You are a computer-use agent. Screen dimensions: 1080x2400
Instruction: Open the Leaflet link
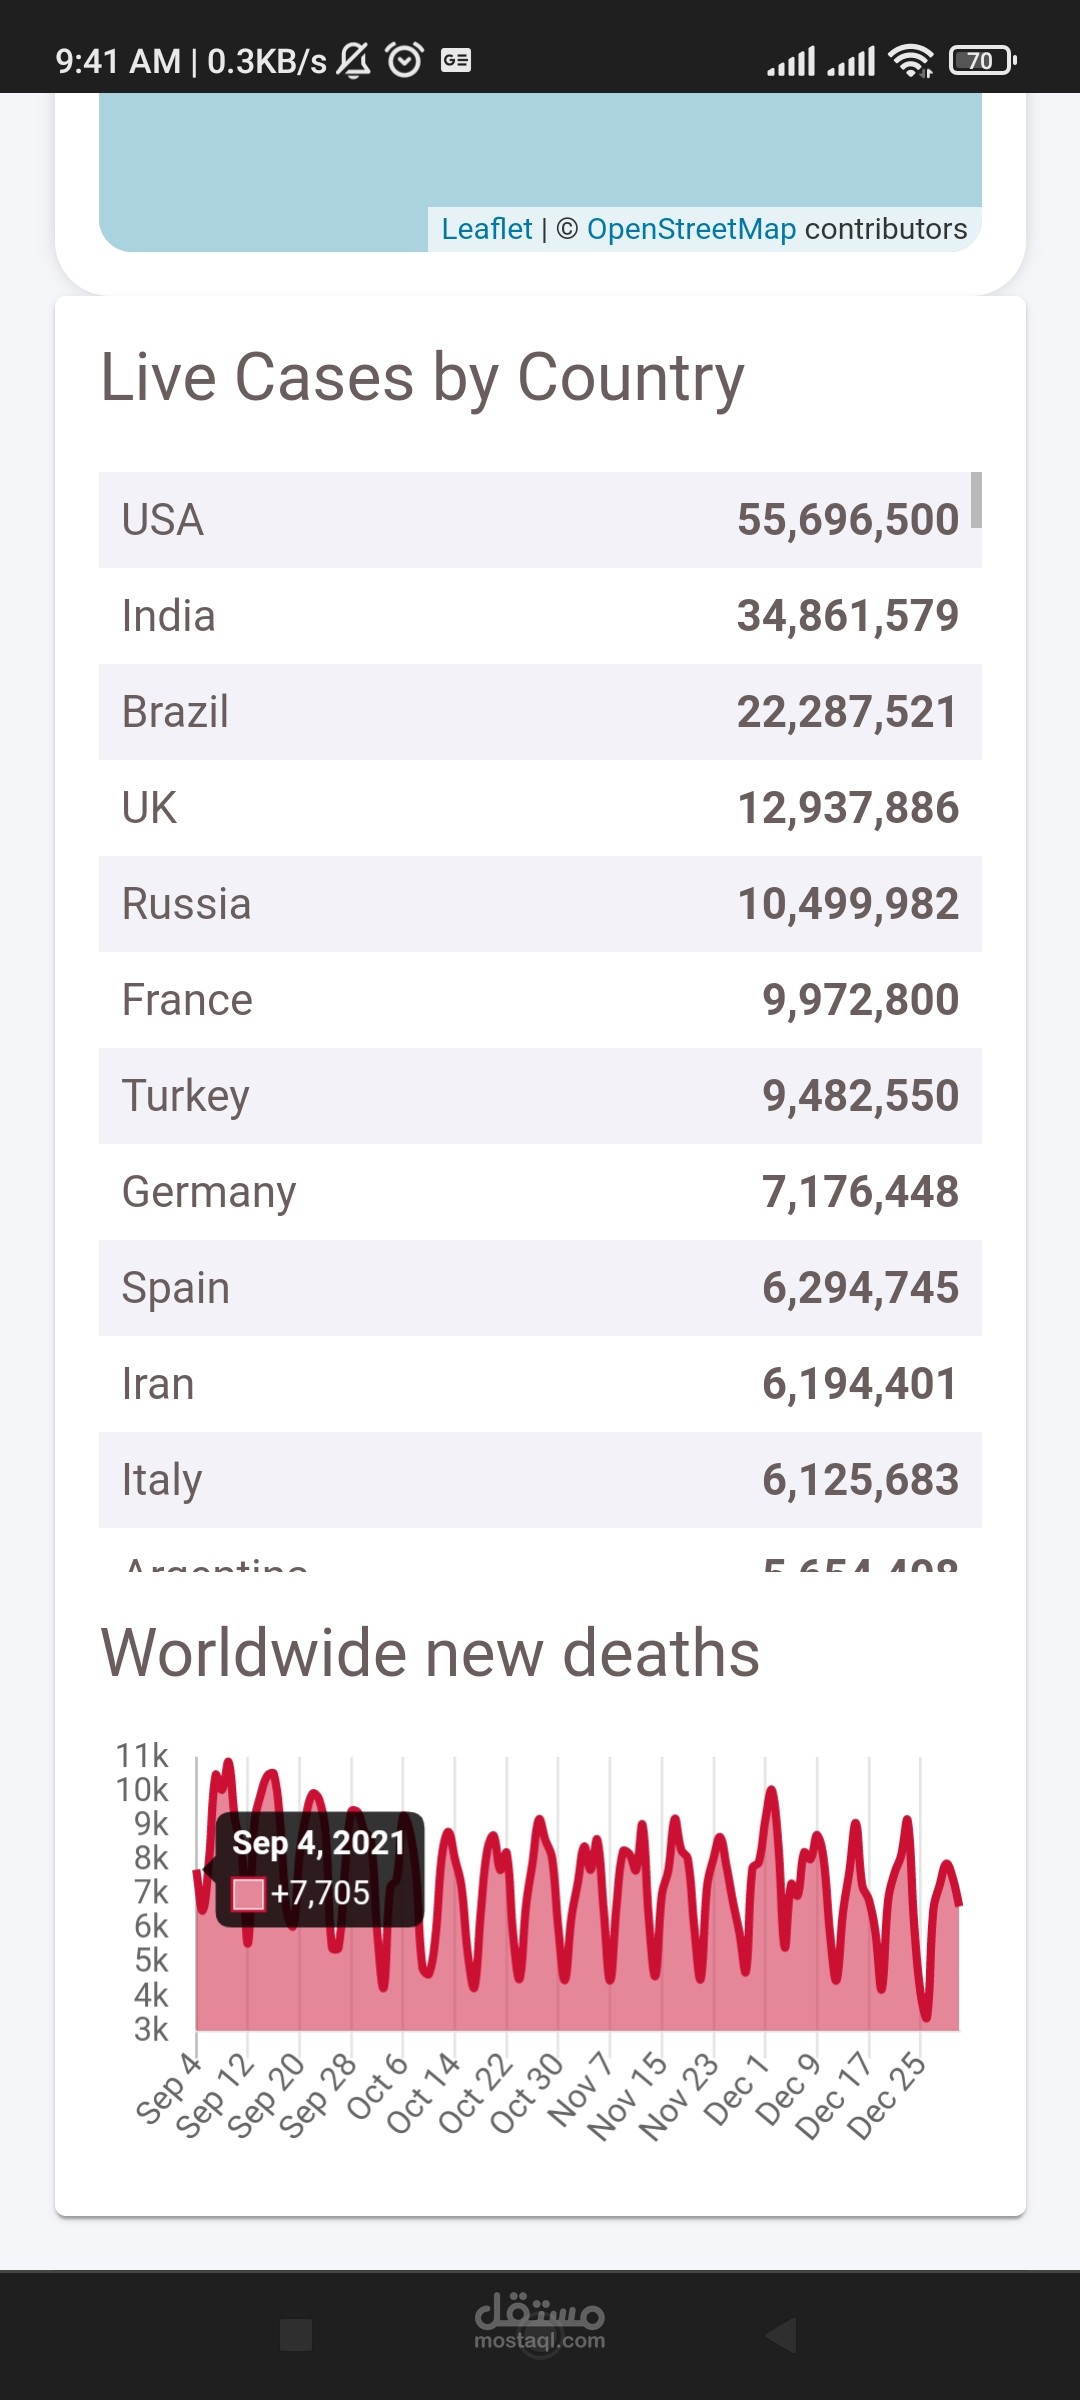(x=487, y=229)
